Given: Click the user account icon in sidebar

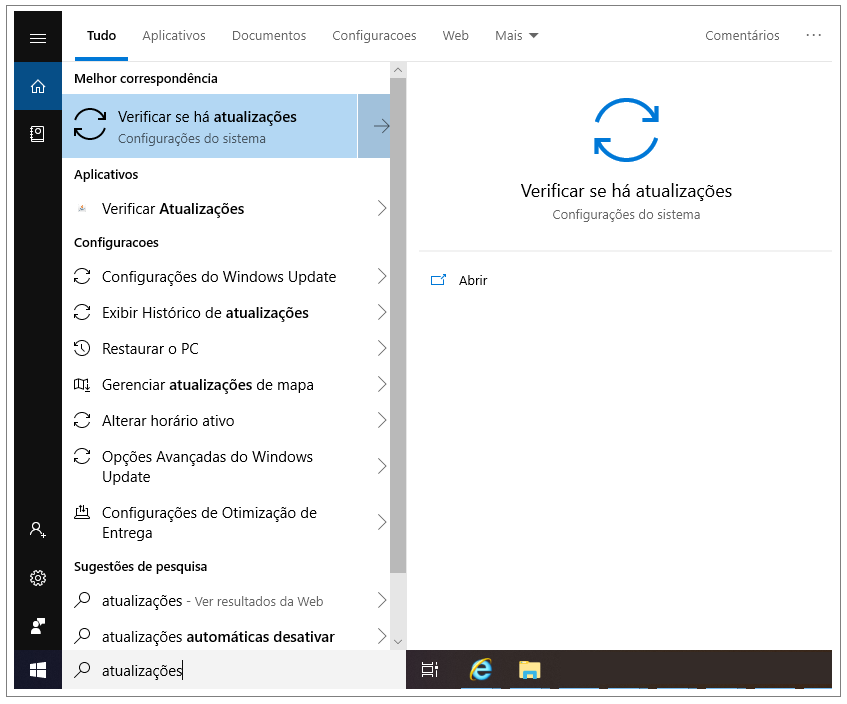Looking at the screenshot, I should pyautogui.click(x=38, y=529).
